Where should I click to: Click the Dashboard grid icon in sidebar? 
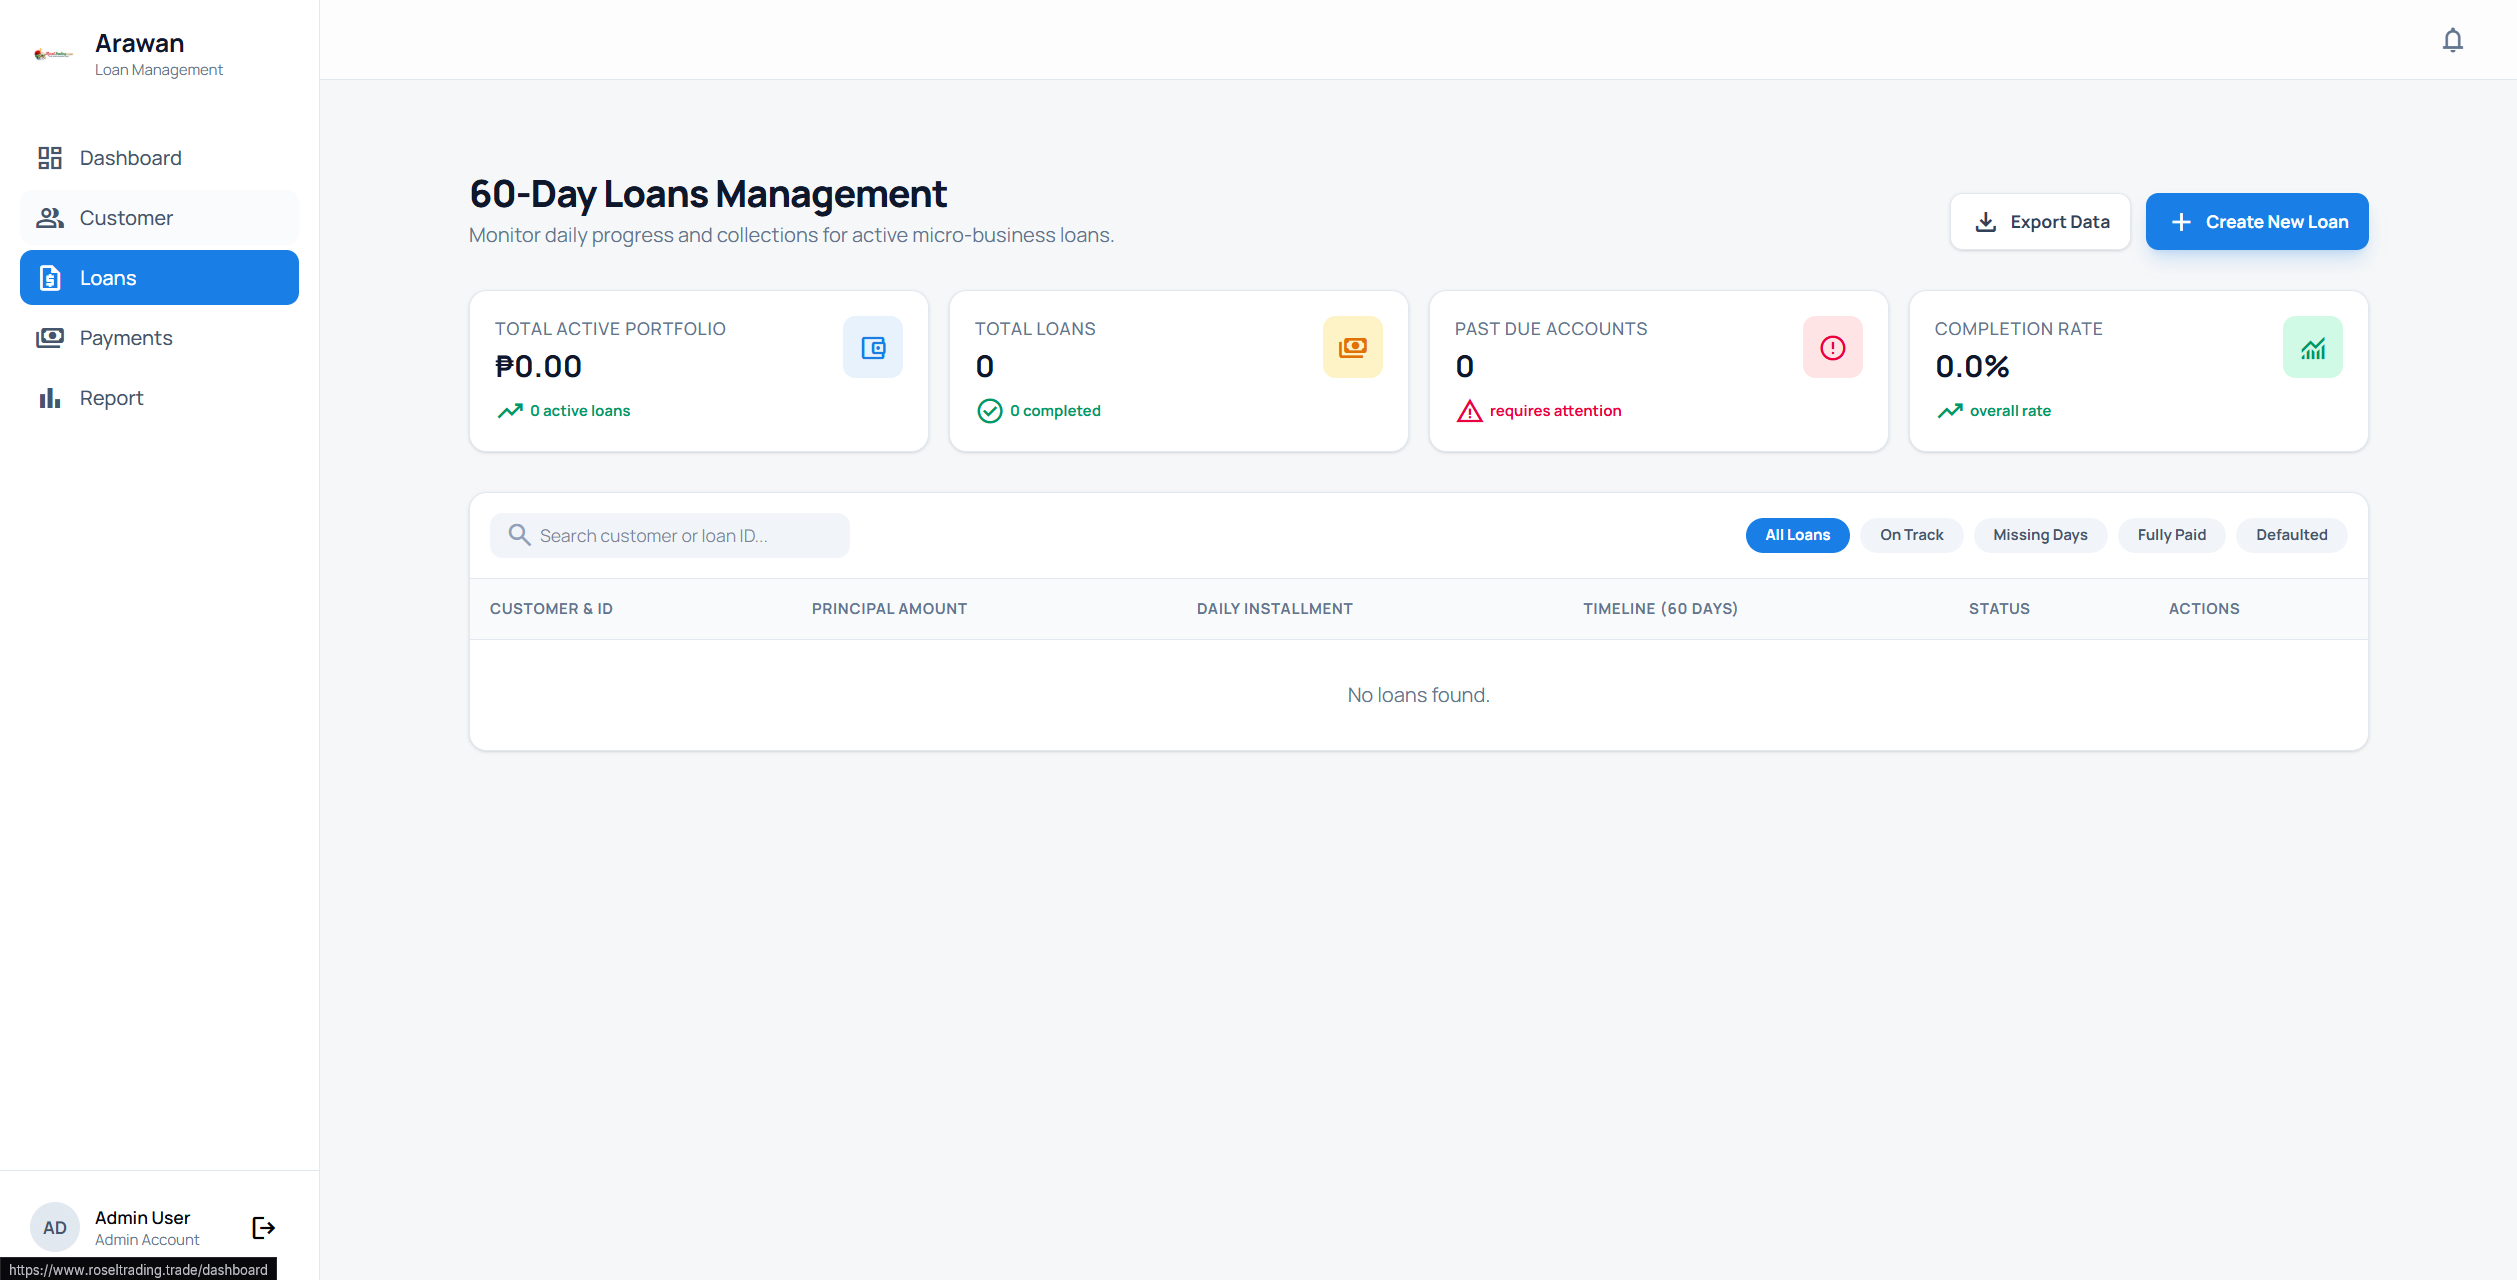click(x=50, y=158)
